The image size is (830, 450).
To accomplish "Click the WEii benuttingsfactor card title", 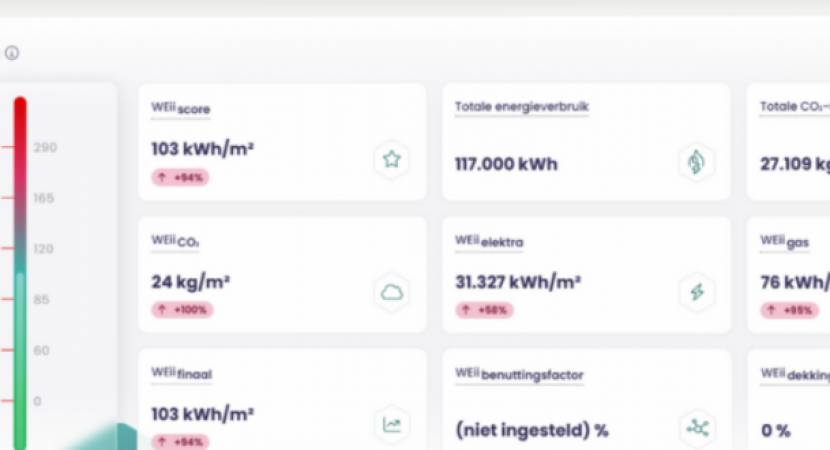I will coord(519,374).
